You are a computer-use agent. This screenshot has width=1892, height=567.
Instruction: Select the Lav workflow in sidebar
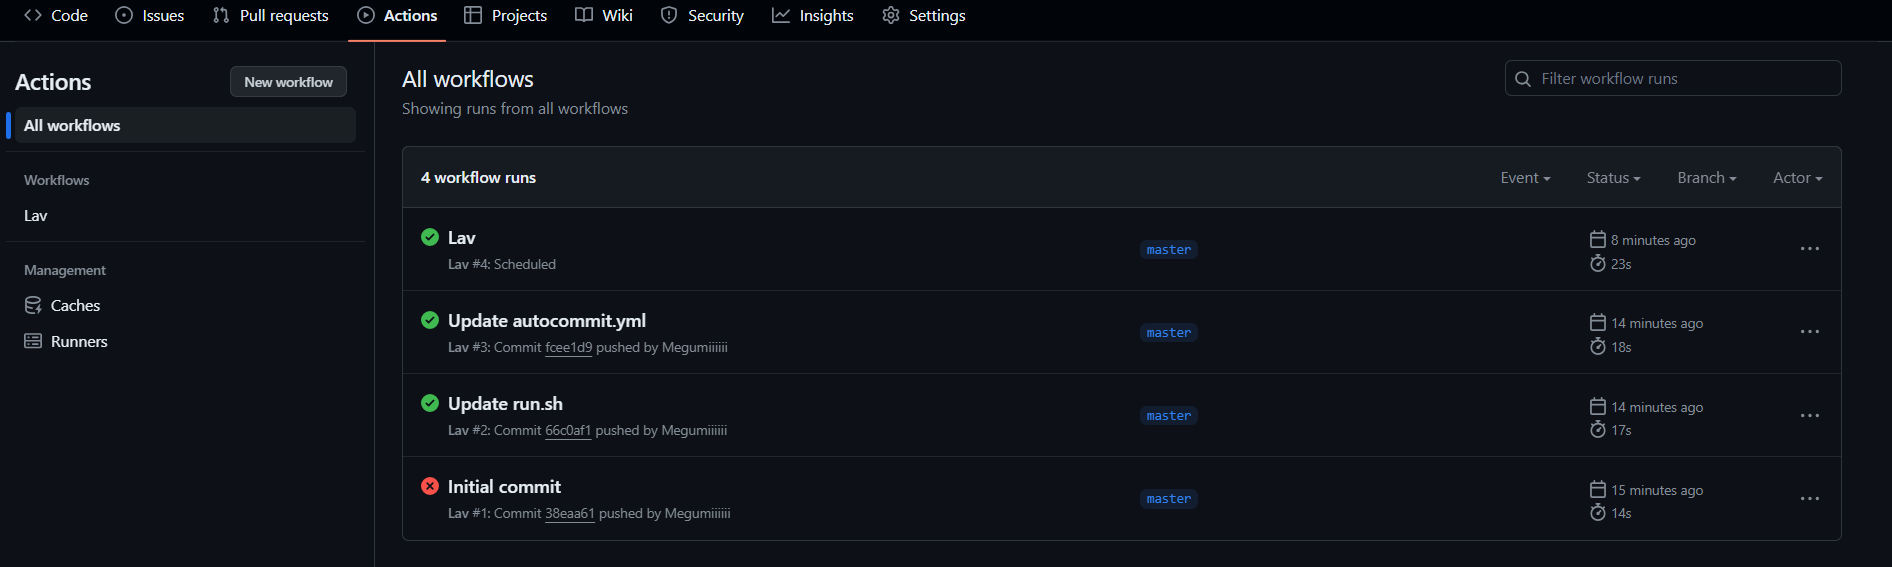(x=36, y=215)
